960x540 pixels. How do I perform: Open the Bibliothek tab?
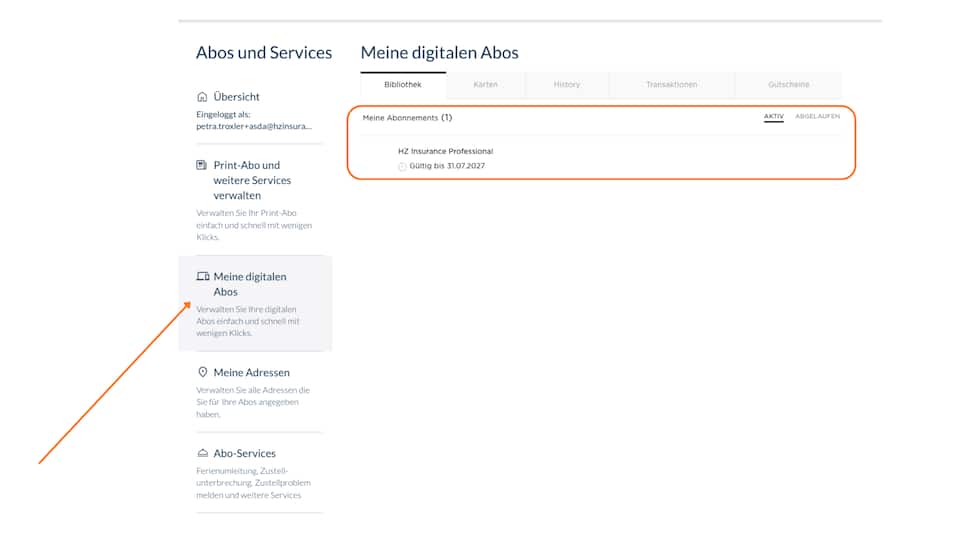pos(403,84)
